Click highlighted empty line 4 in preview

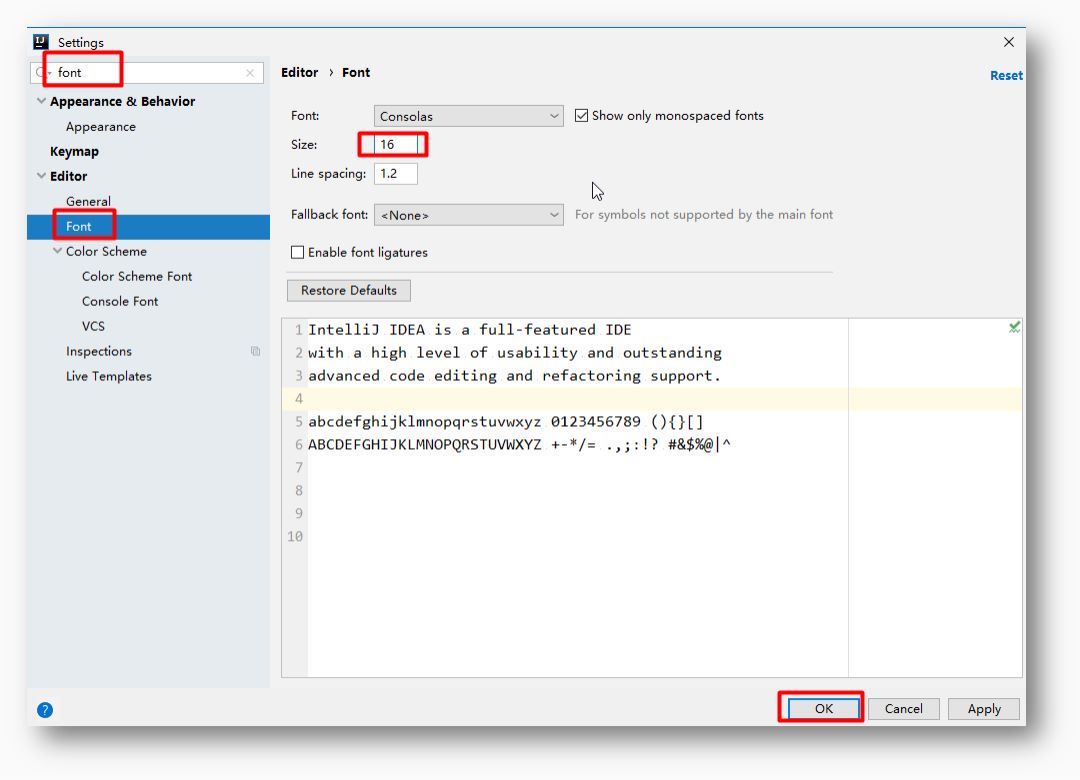[652, 399]
